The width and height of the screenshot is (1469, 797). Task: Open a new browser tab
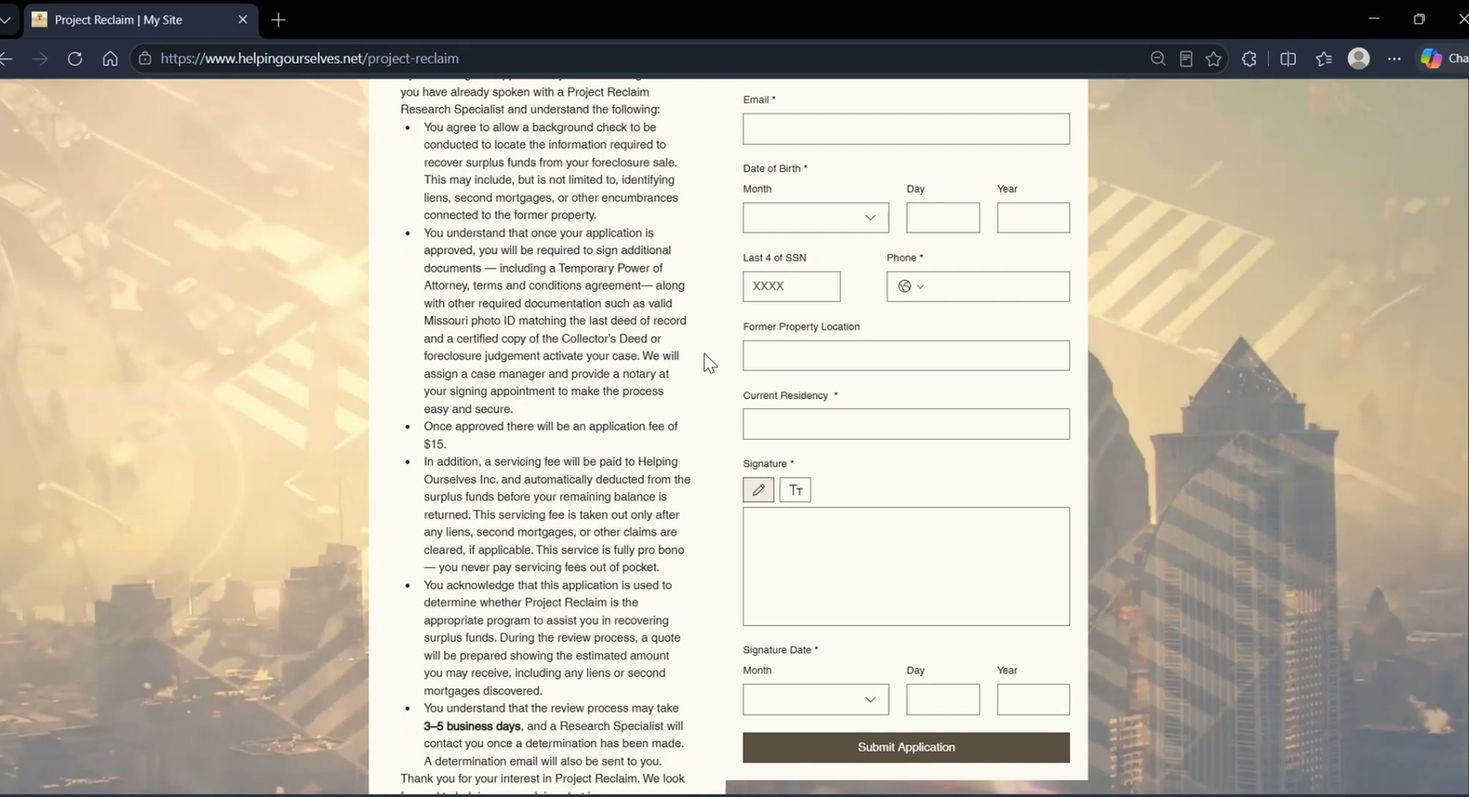pos(278,20)
